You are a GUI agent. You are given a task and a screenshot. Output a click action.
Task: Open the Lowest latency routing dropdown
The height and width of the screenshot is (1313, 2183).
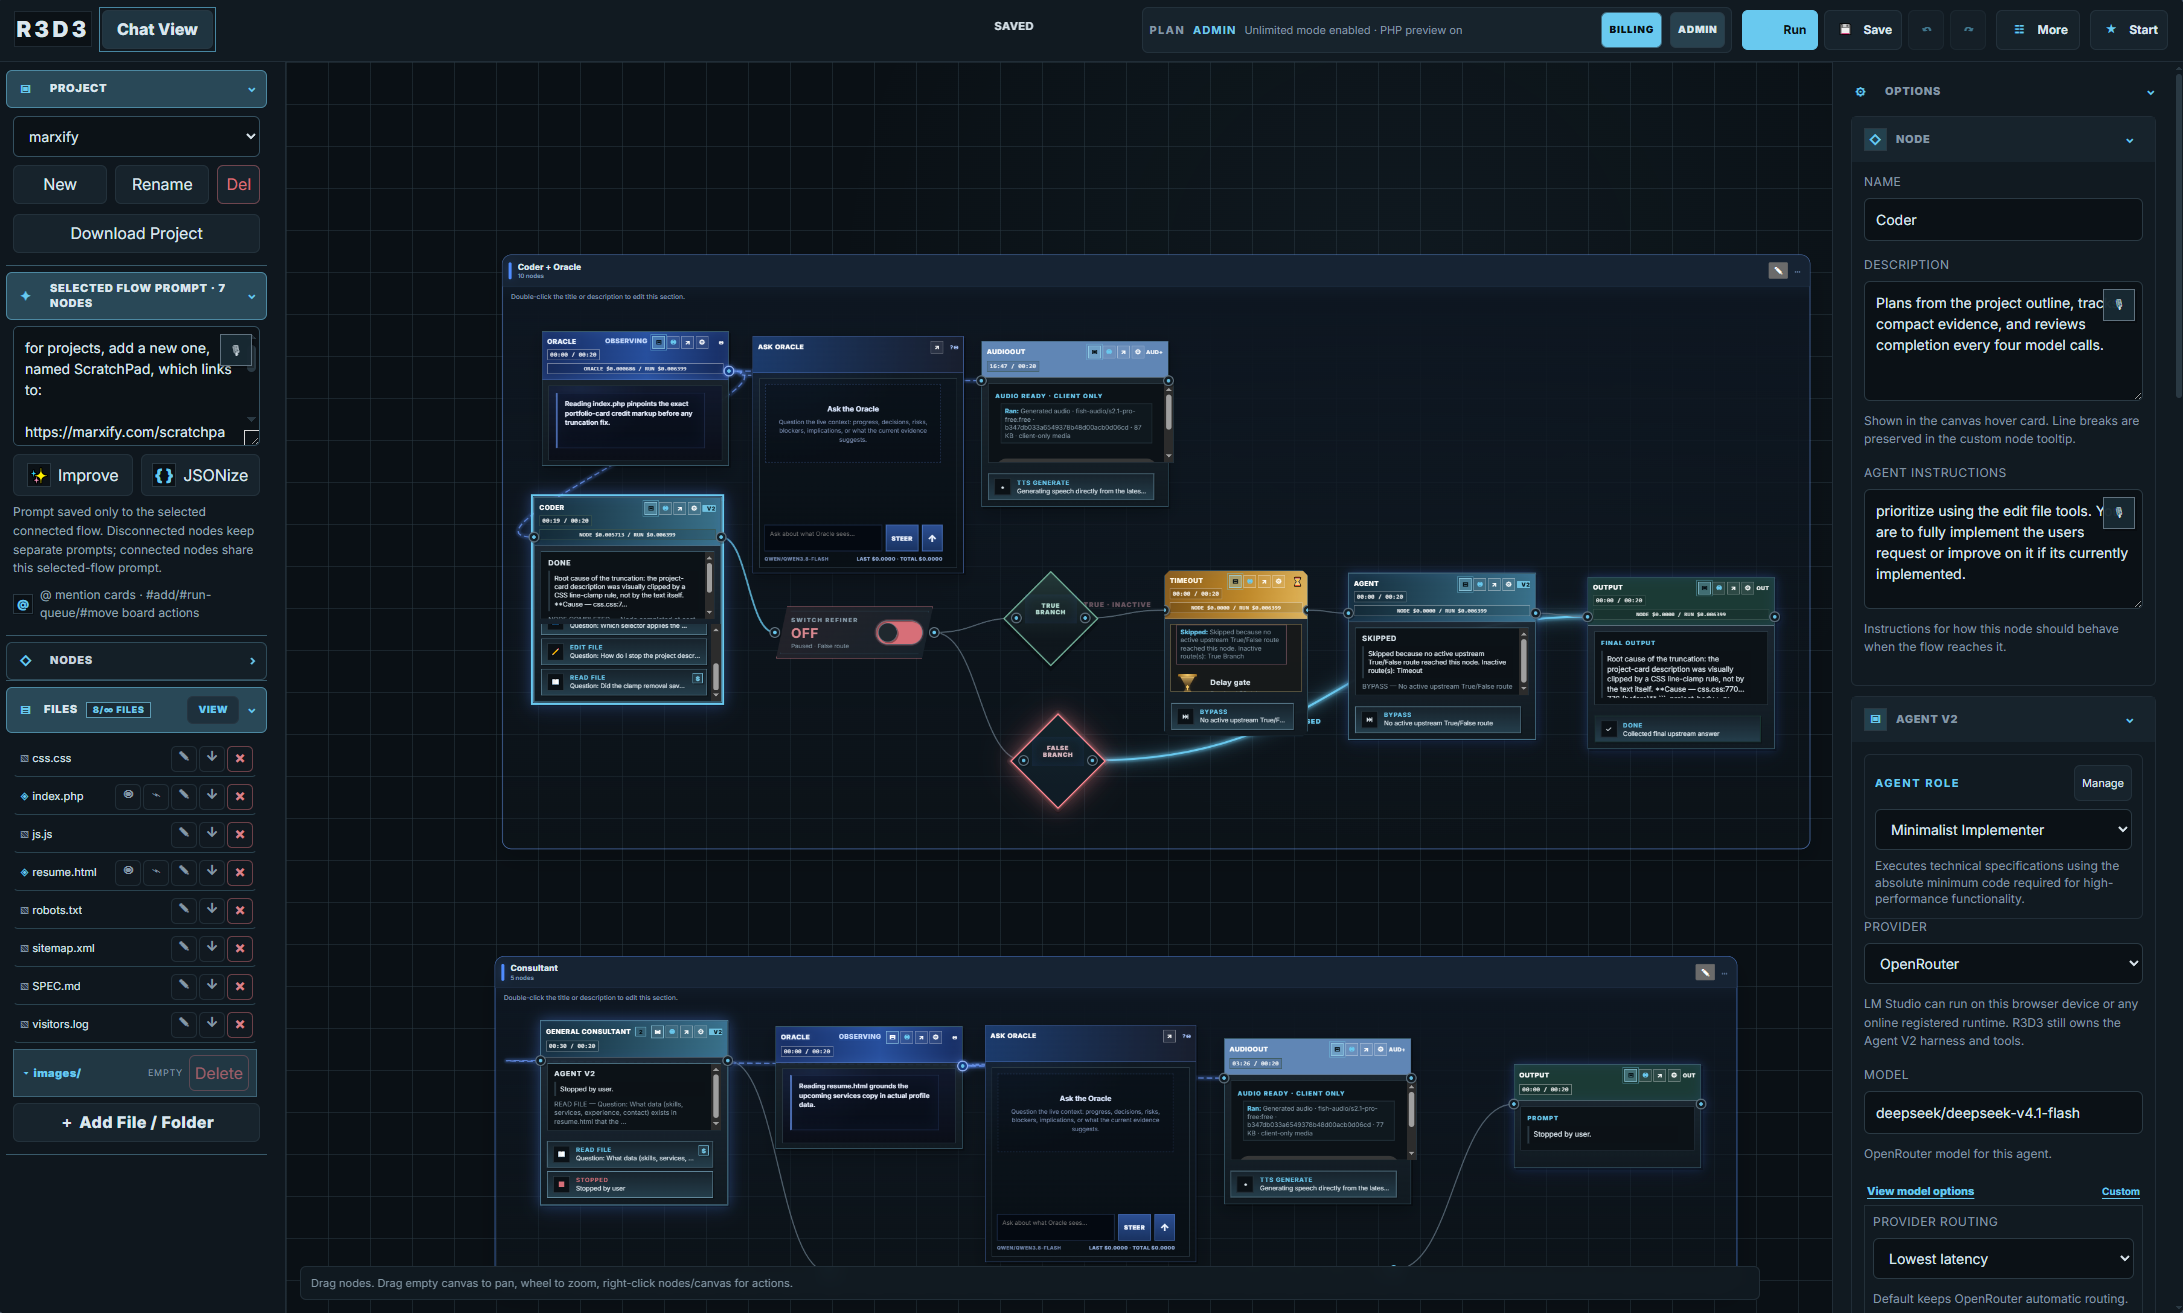(x=2002, y=1259)
